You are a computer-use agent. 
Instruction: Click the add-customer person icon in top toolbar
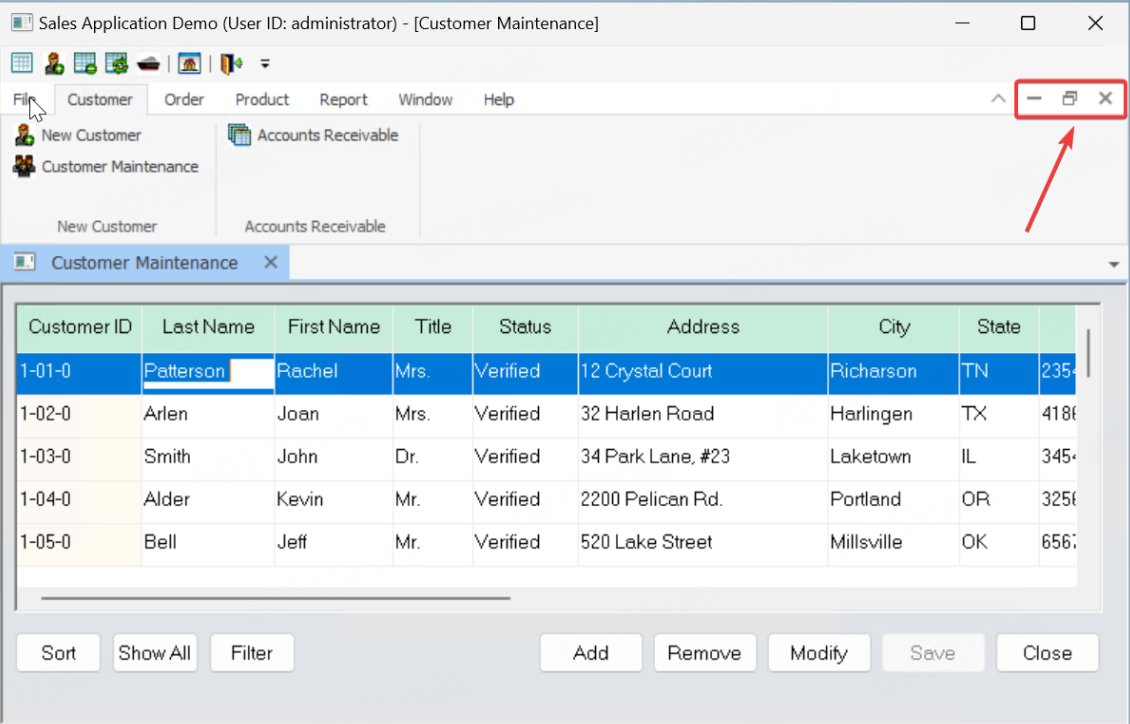tap(53, 64)
